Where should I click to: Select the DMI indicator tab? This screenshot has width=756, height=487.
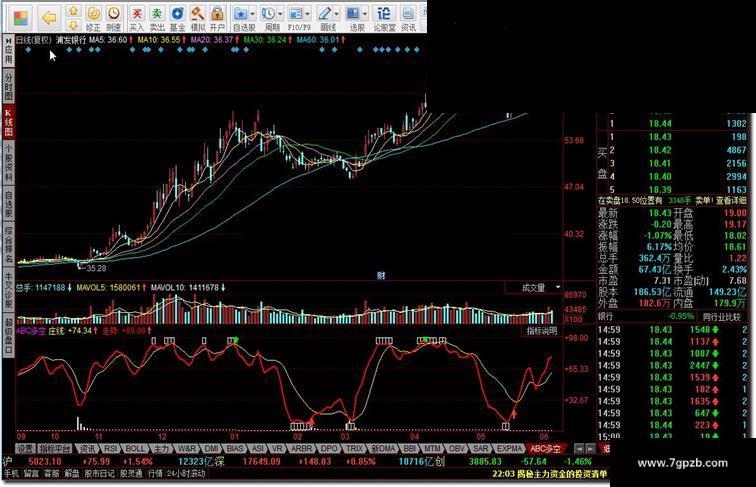click(x=212, y=448)
